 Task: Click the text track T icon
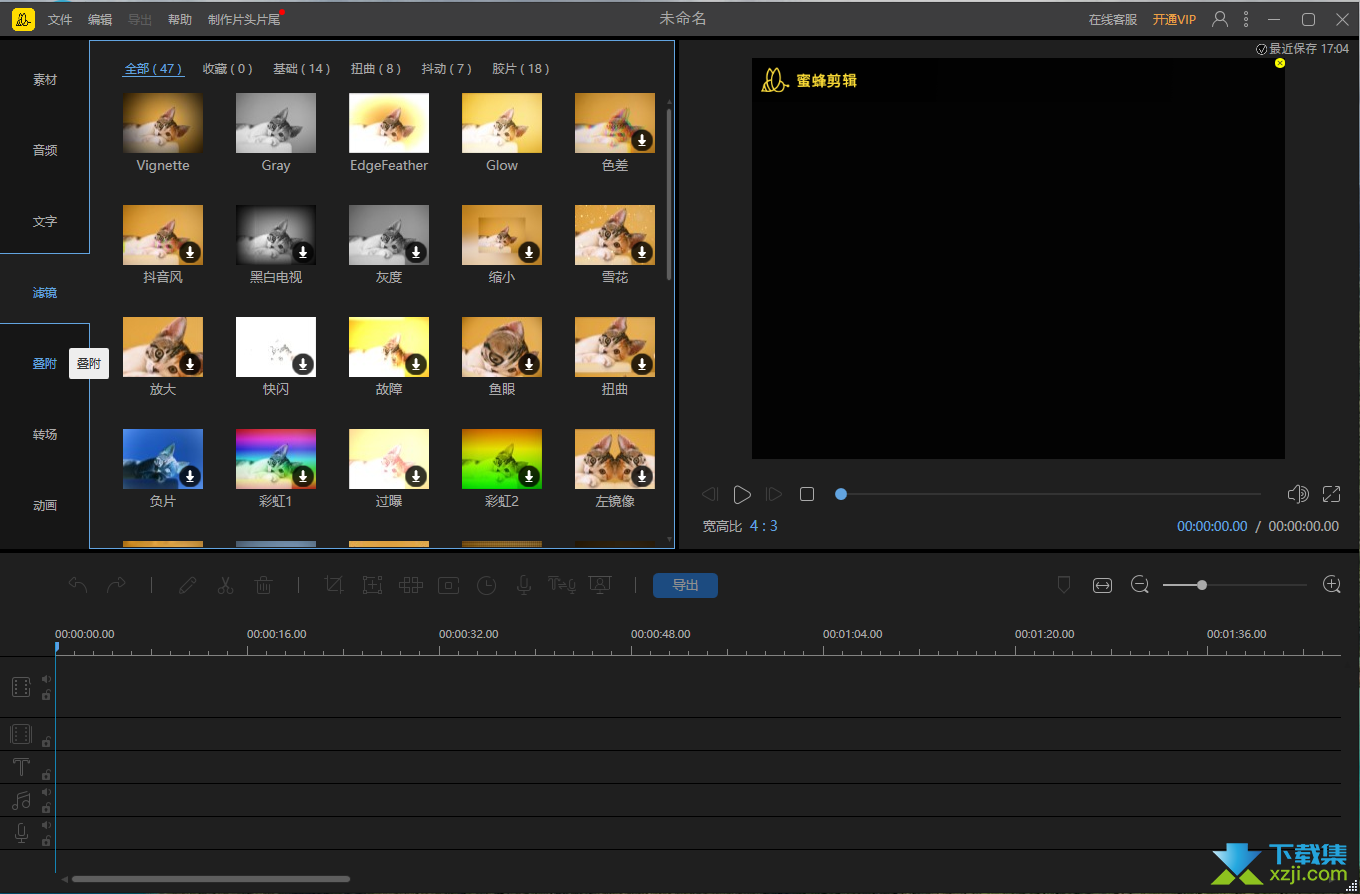click(x=21, y=767)
